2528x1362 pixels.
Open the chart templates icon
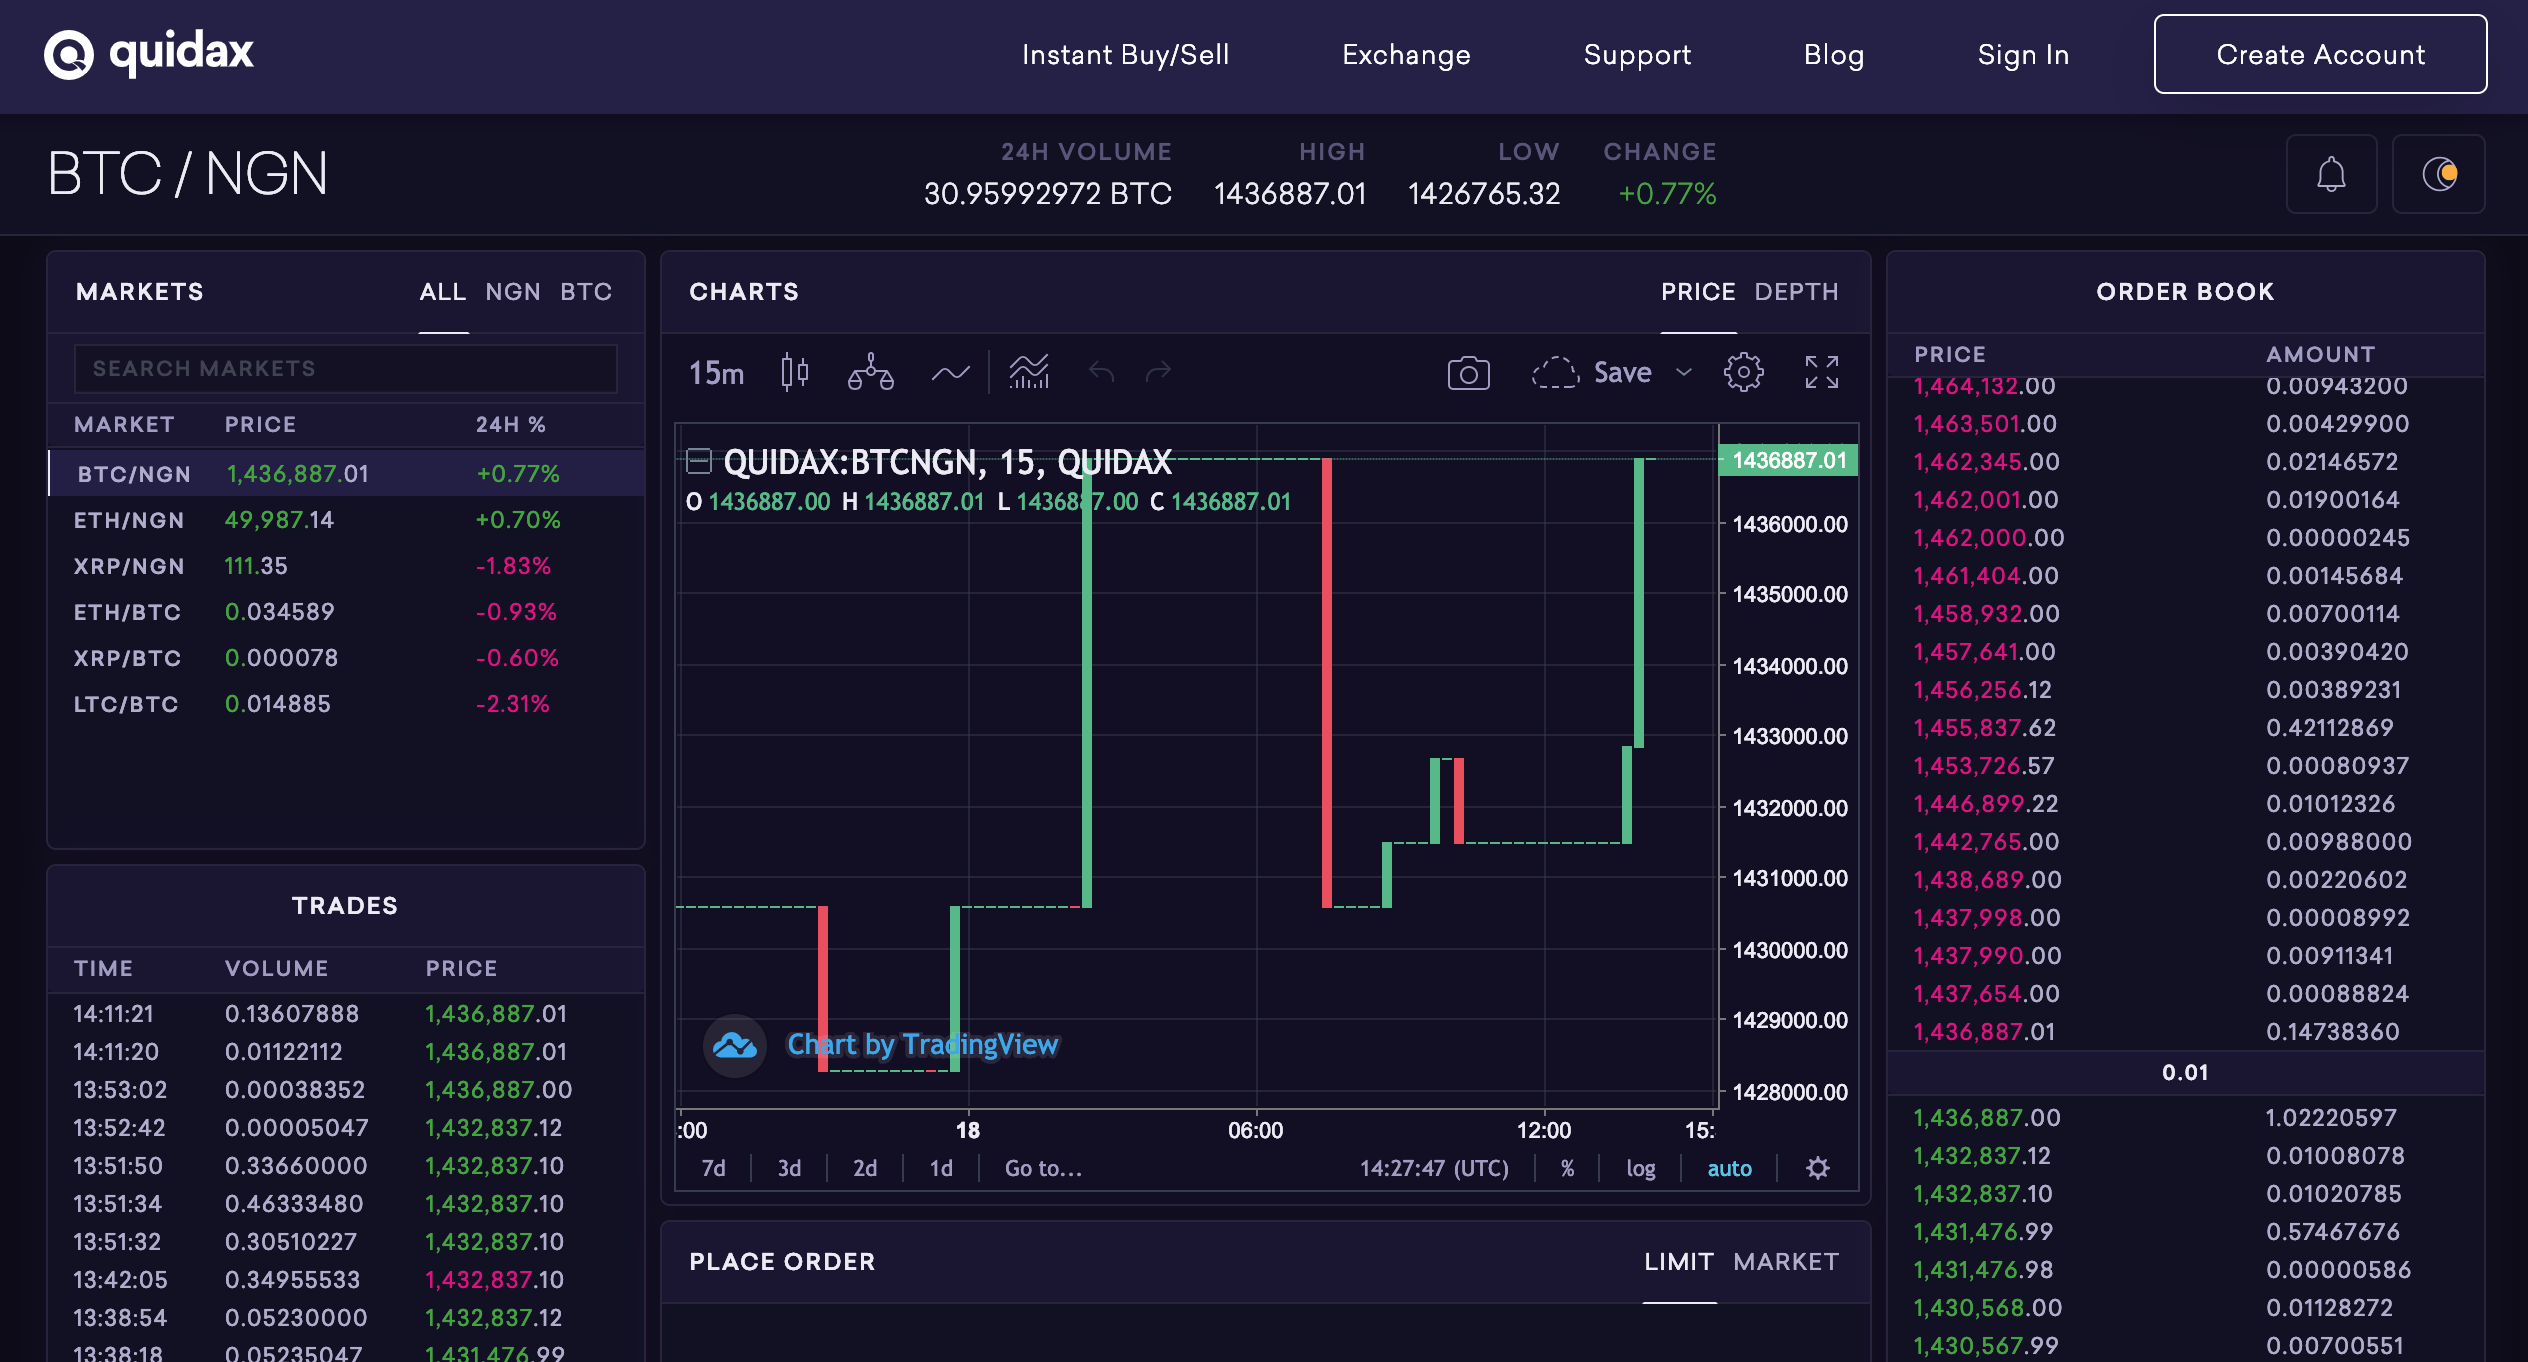(x=1029, y=372)
